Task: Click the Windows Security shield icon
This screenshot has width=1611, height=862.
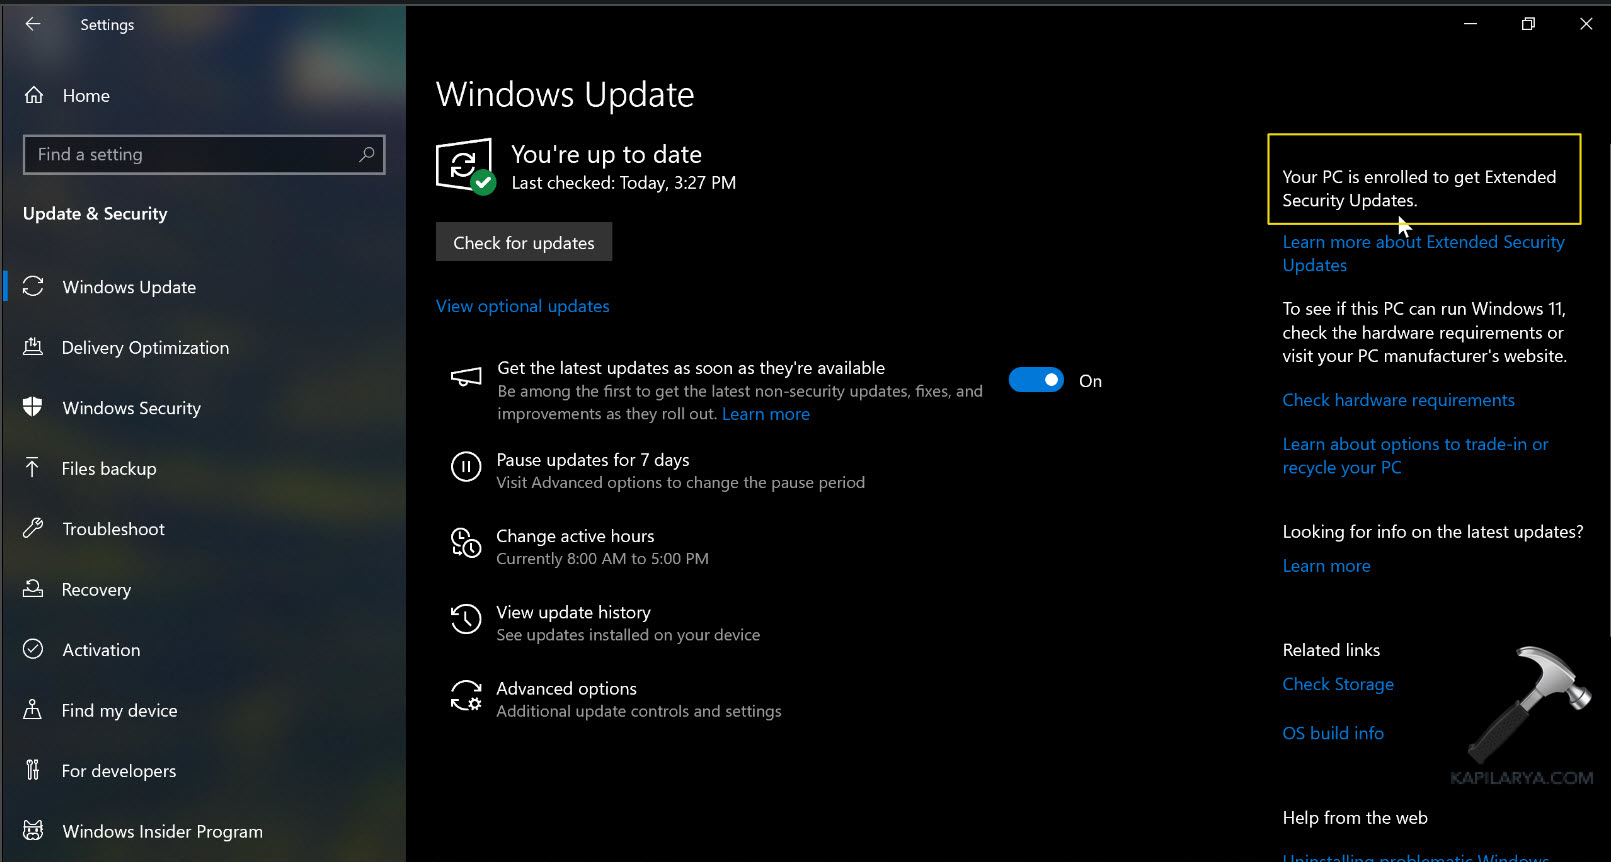Action: pyautogui.click(x=33, y=407)
